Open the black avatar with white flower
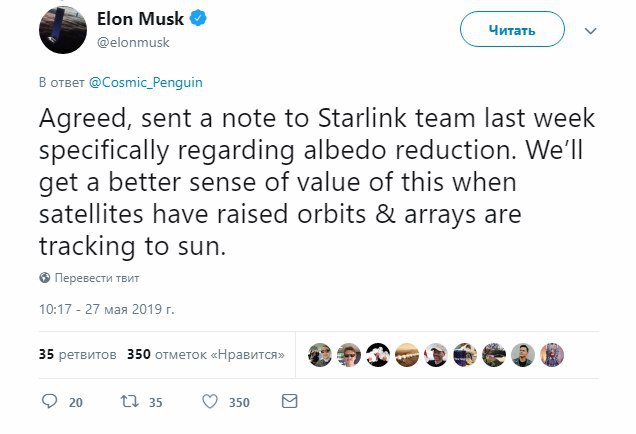Image resolution: width=636 pixels, height=434 pixels. (378, 354)
